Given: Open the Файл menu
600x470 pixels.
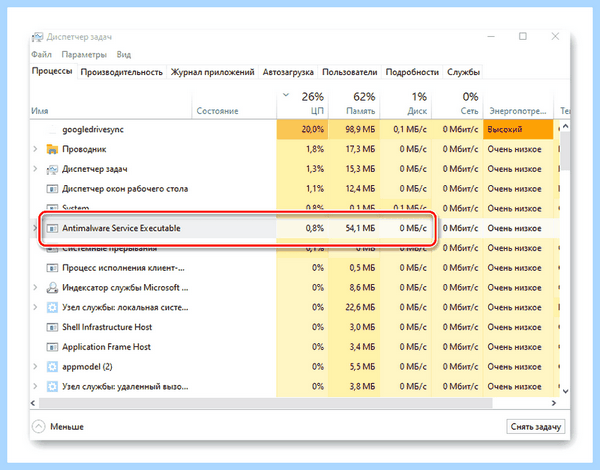Looking at the screenshot, I should coord(41,54).
